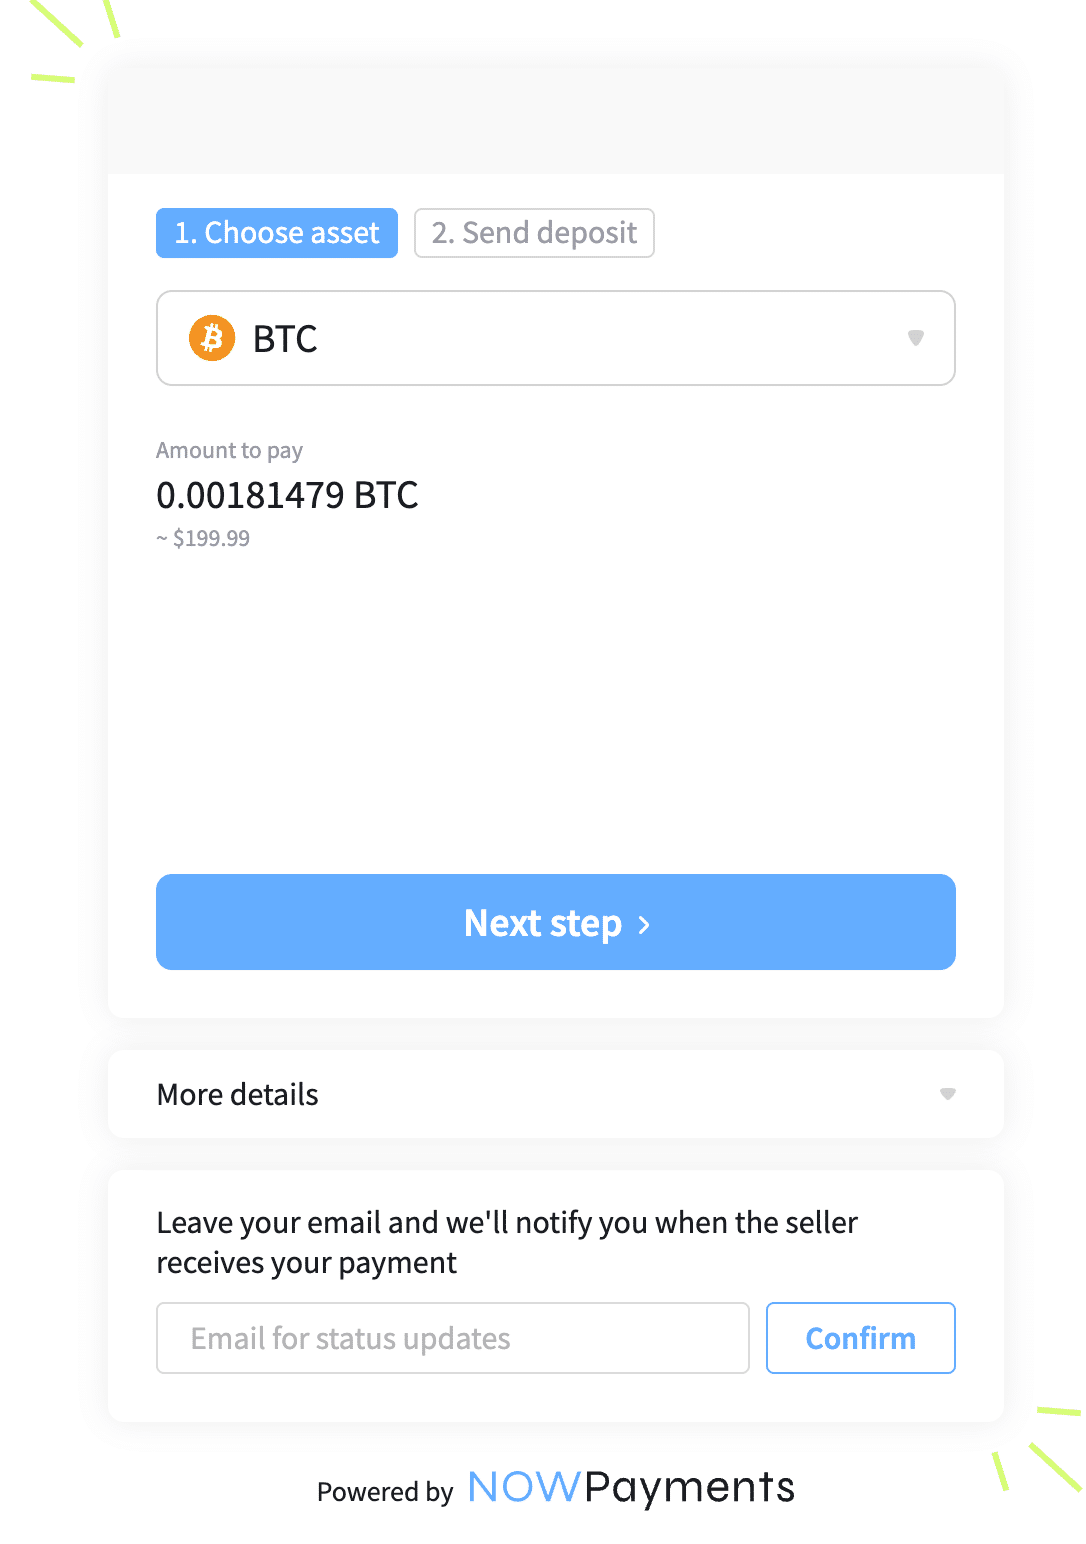Click the Next step button
The height and width of the screenshot is (1544, 1086).
click(556, 922)
